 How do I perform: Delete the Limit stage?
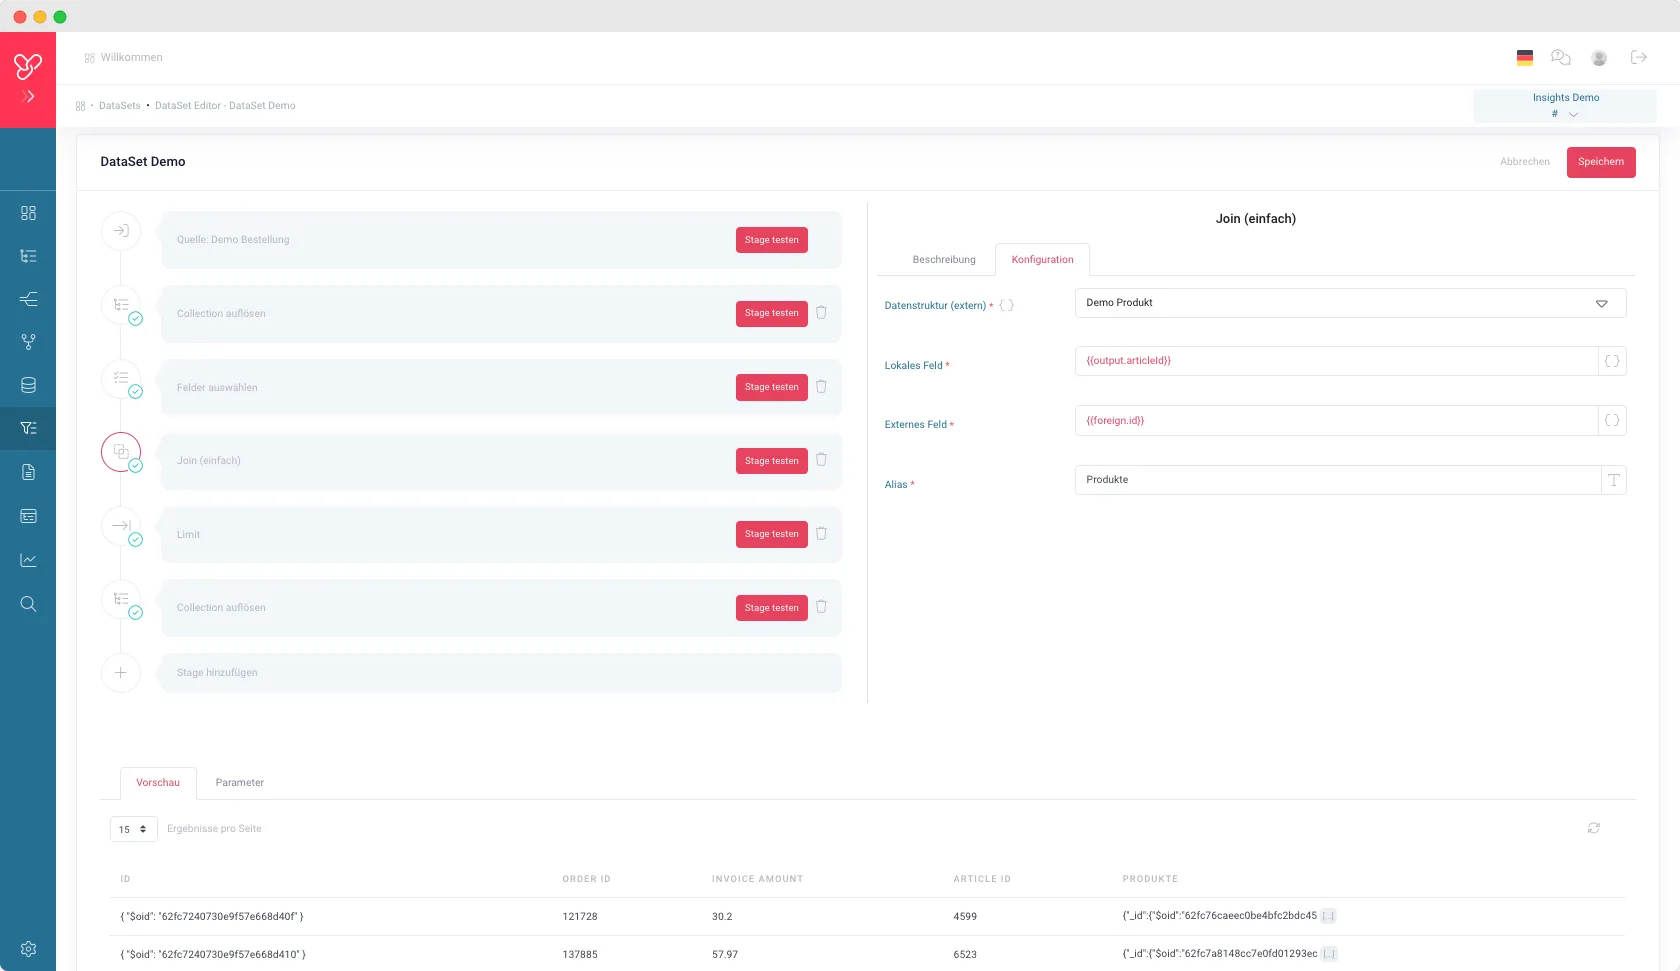click(x=821, y=534)
